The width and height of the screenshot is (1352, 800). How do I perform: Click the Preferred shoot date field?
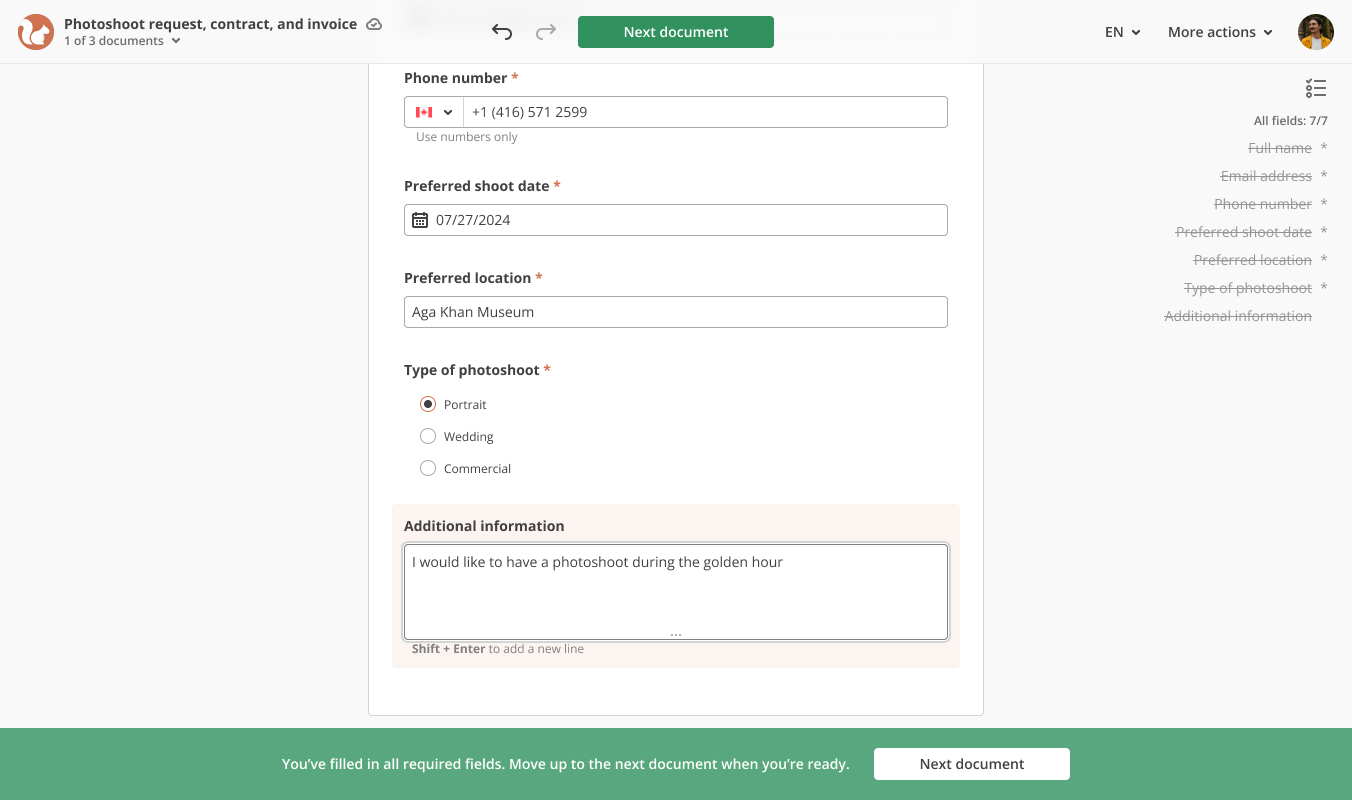(676, 220)
